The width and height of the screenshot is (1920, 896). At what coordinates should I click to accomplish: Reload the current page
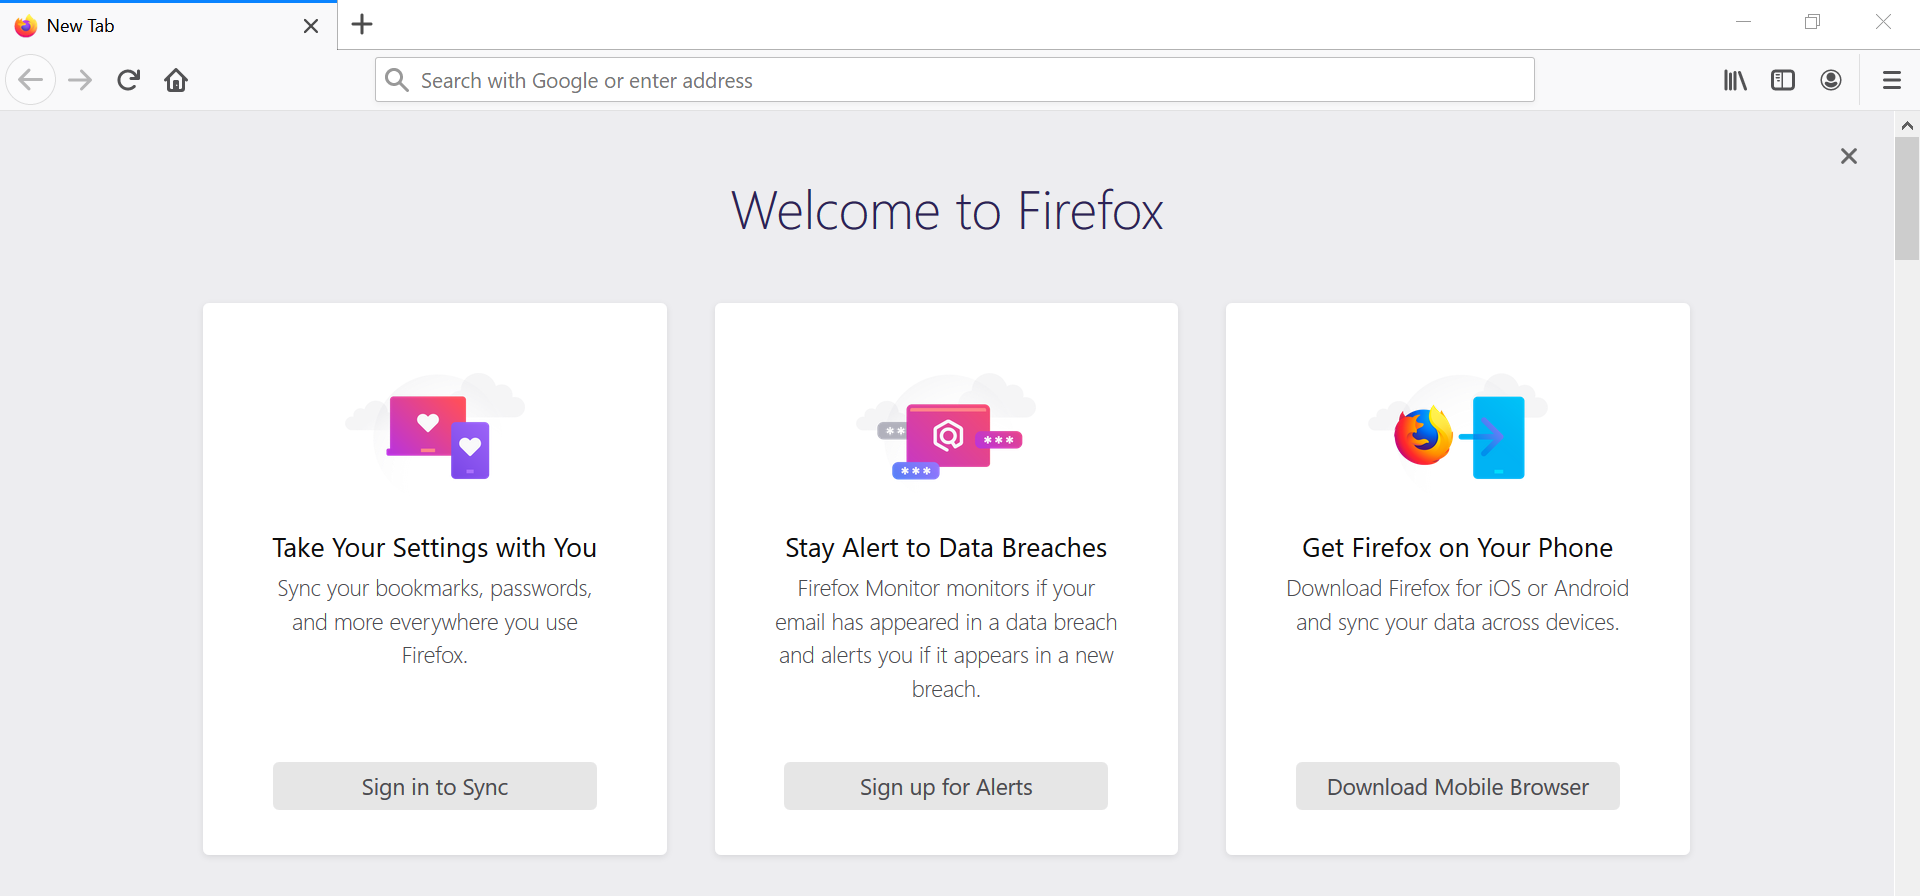128,80
